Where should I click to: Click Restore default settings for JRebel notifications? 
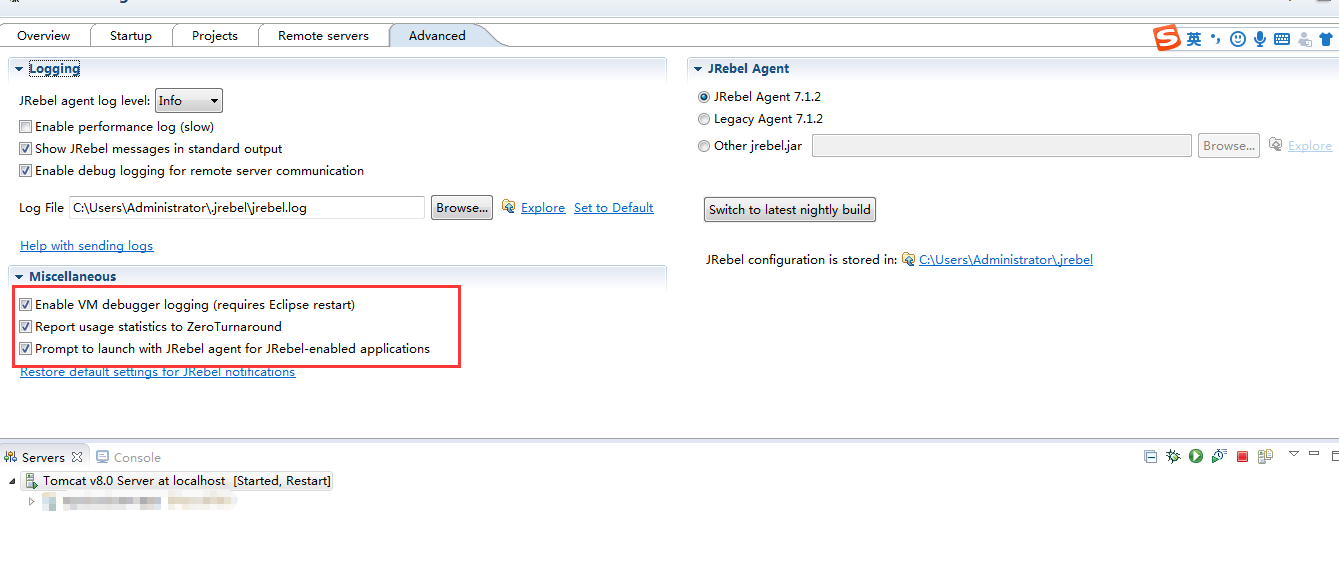[158, 372]
